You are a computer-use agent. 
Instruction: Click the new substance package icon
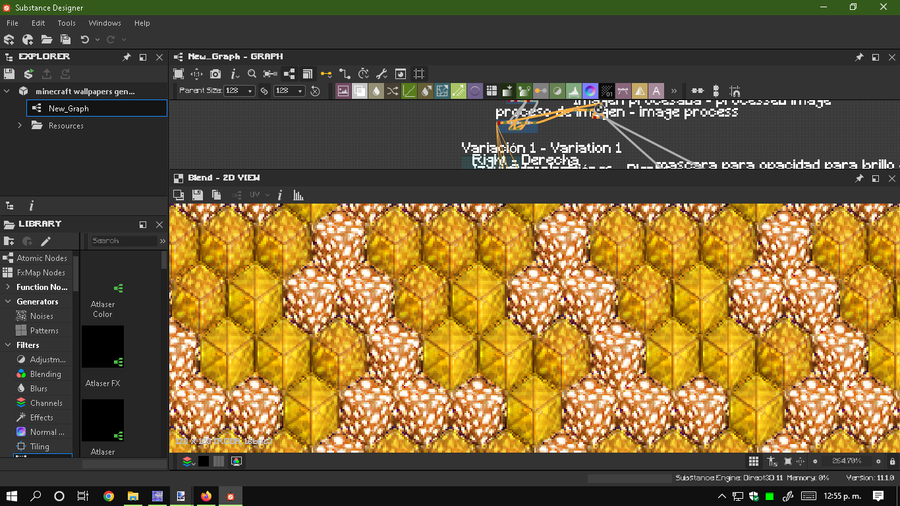pos(9,40)
